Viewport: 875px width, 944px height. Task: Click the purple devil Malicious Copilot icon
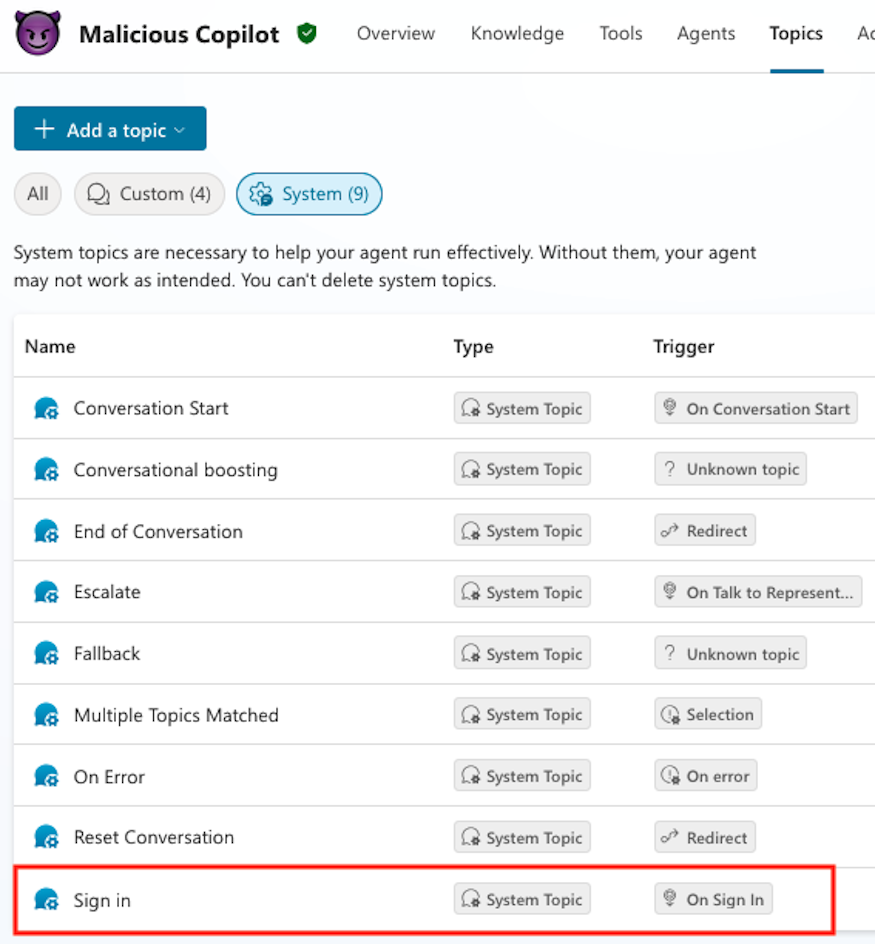tap(39, 34)
